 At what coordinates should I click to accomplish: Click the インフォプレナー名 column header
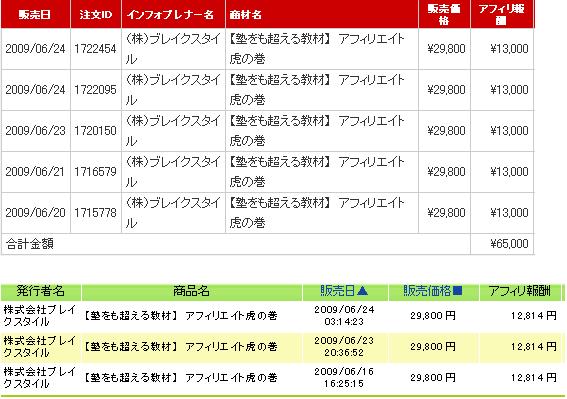click(170, 14)
